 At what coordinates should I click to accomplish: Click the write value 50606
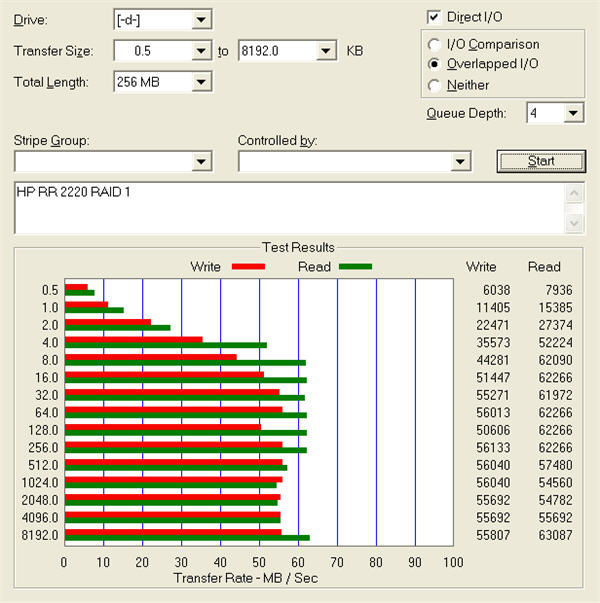493,430
